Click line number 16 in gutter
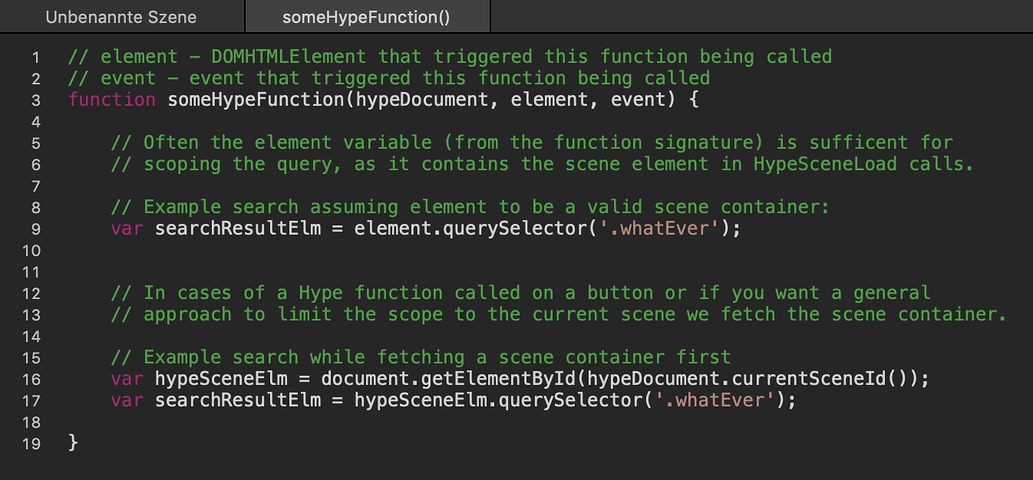The width and height of the screenshot is (1033, 480). [31, 379]
